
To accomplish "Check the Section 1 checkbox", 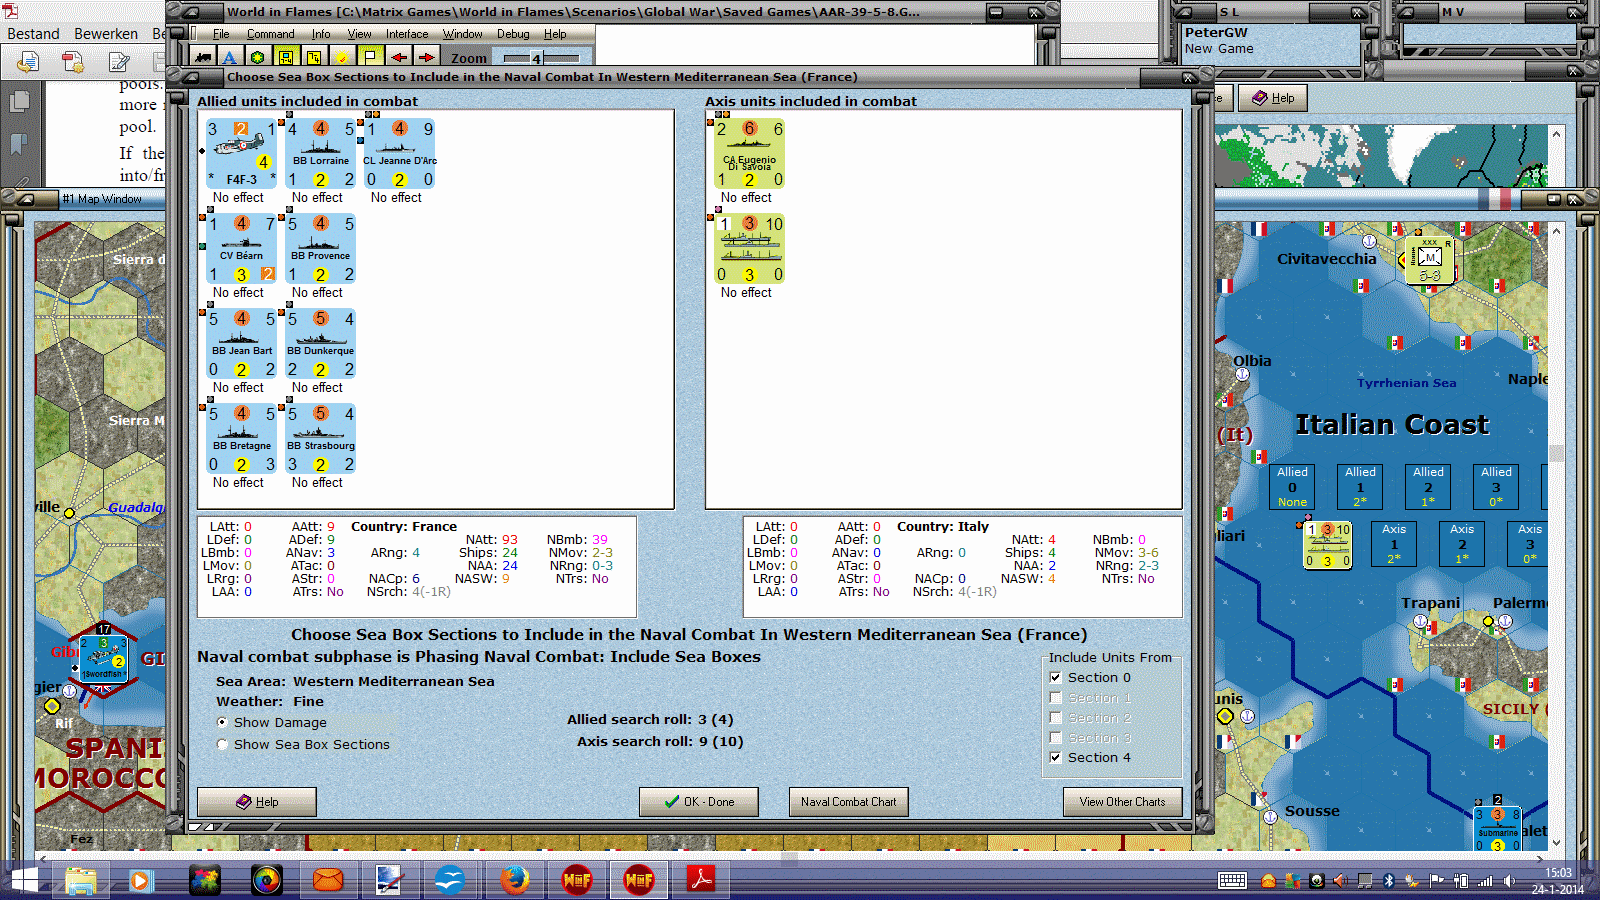I will coord(1055,697).
